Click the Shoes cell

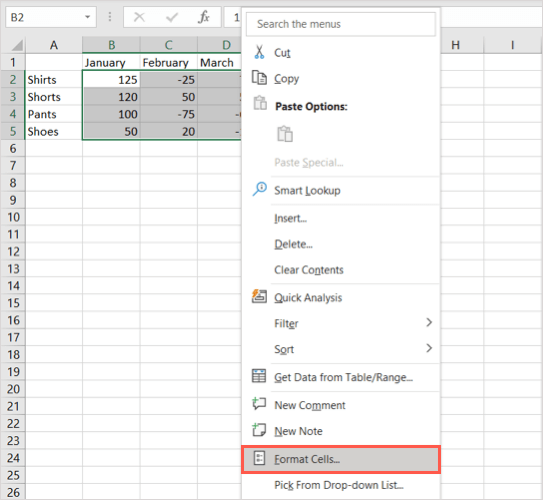click(x=54, y=132)
